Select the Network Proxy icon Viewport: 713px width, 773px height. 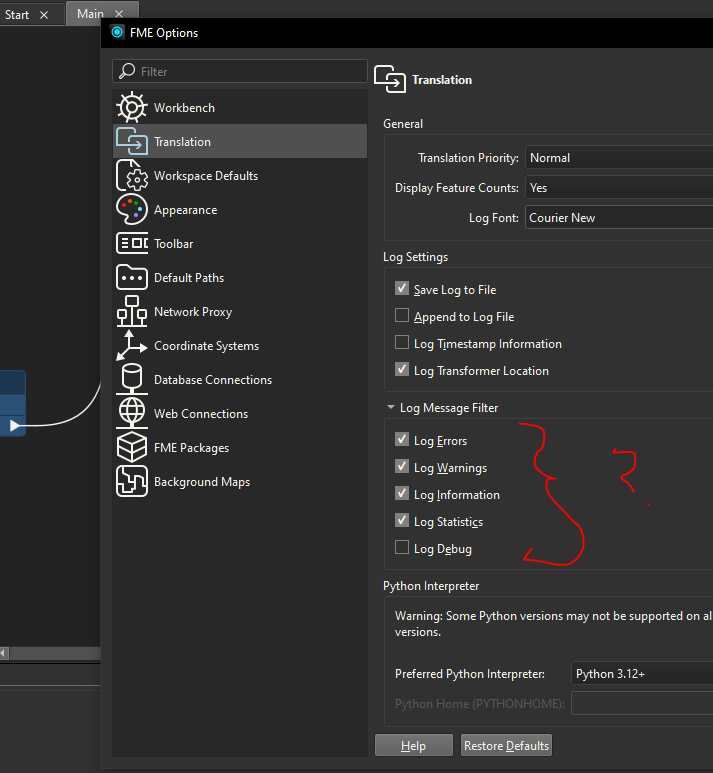click(132, 311)
